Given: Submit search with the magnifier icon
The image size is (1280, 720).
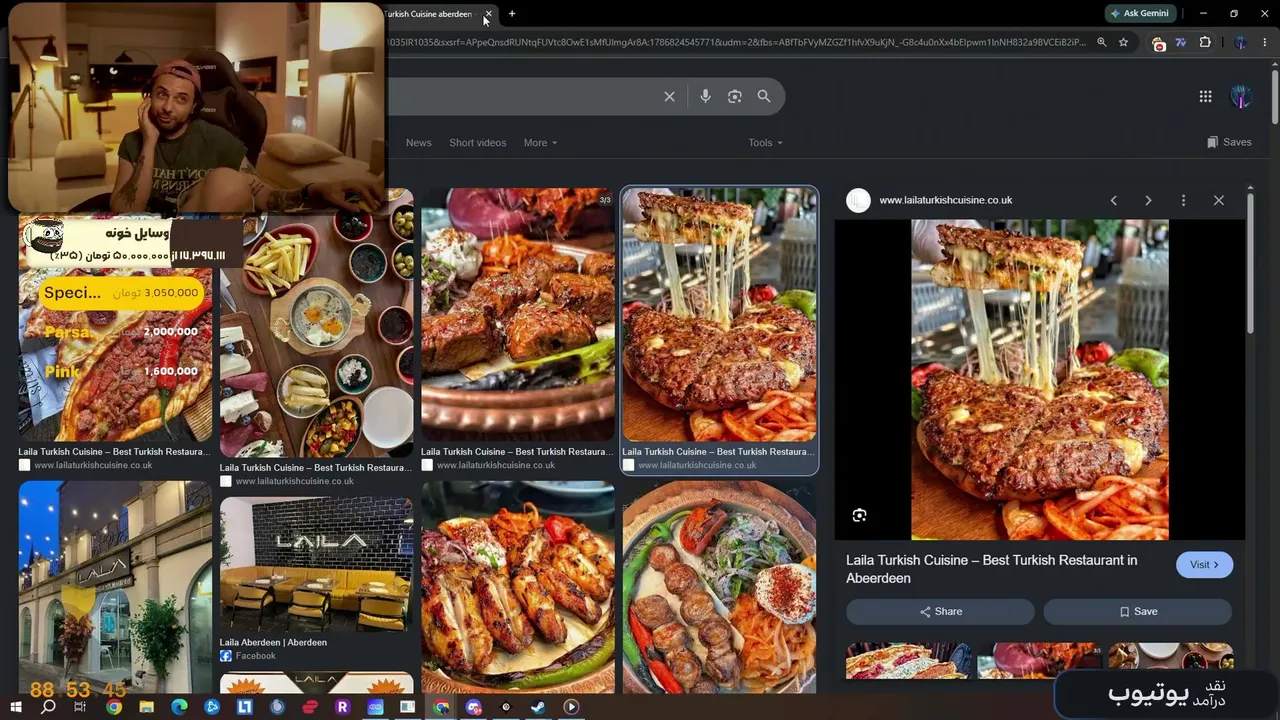Looking at the screenshot, I should click(x=764, y=96).
